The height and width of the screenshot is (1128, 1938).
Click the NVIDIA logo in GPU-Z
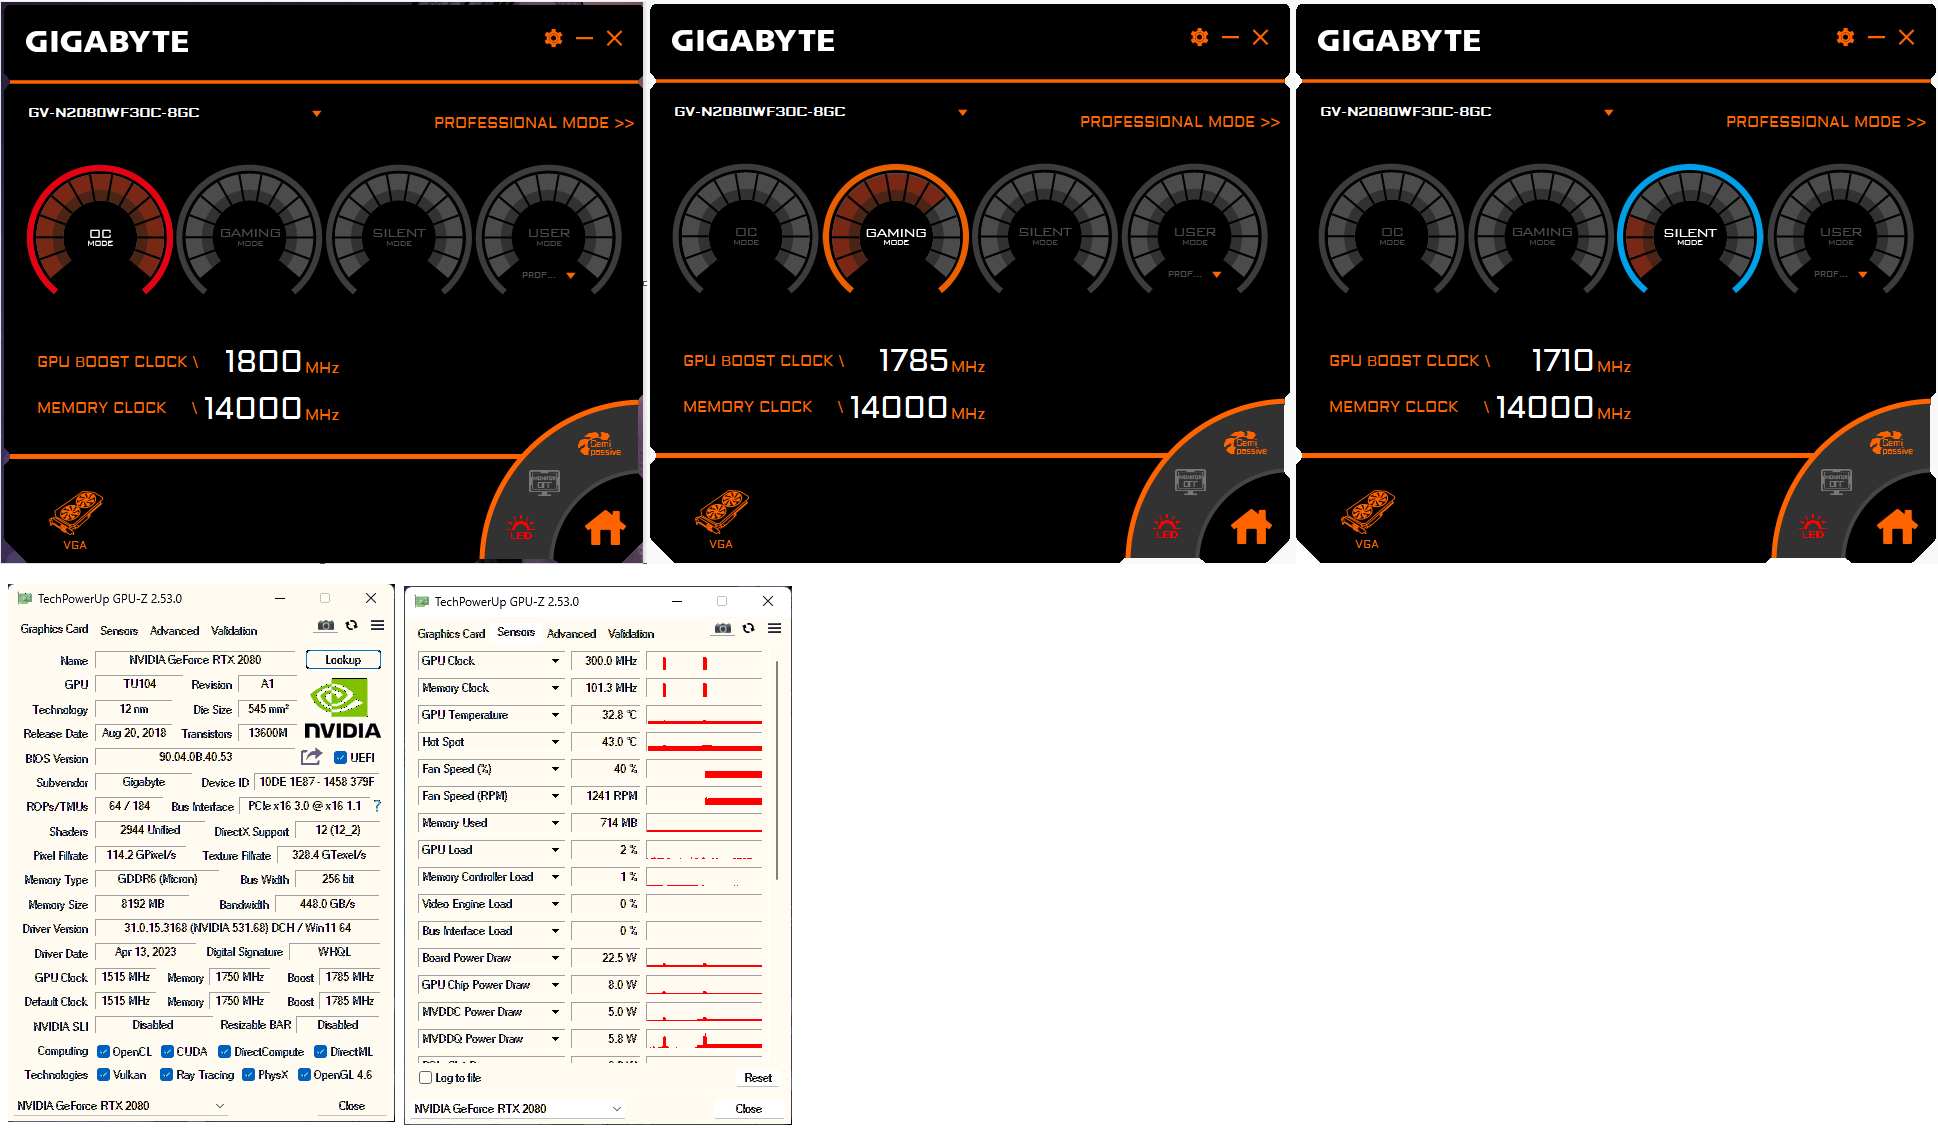tap(342, 708)
